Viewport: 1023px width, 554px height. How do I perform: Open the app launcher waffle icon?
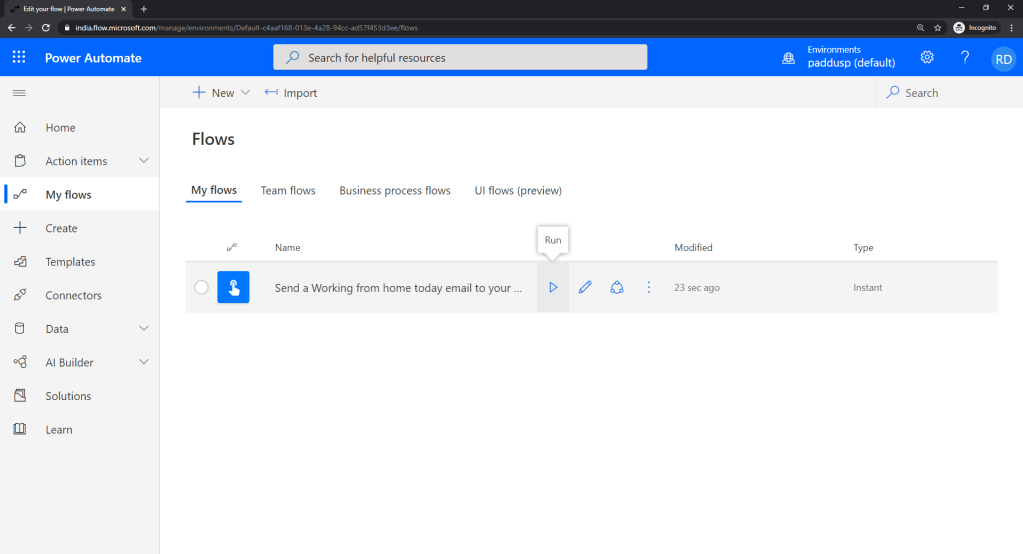(19, 58)
